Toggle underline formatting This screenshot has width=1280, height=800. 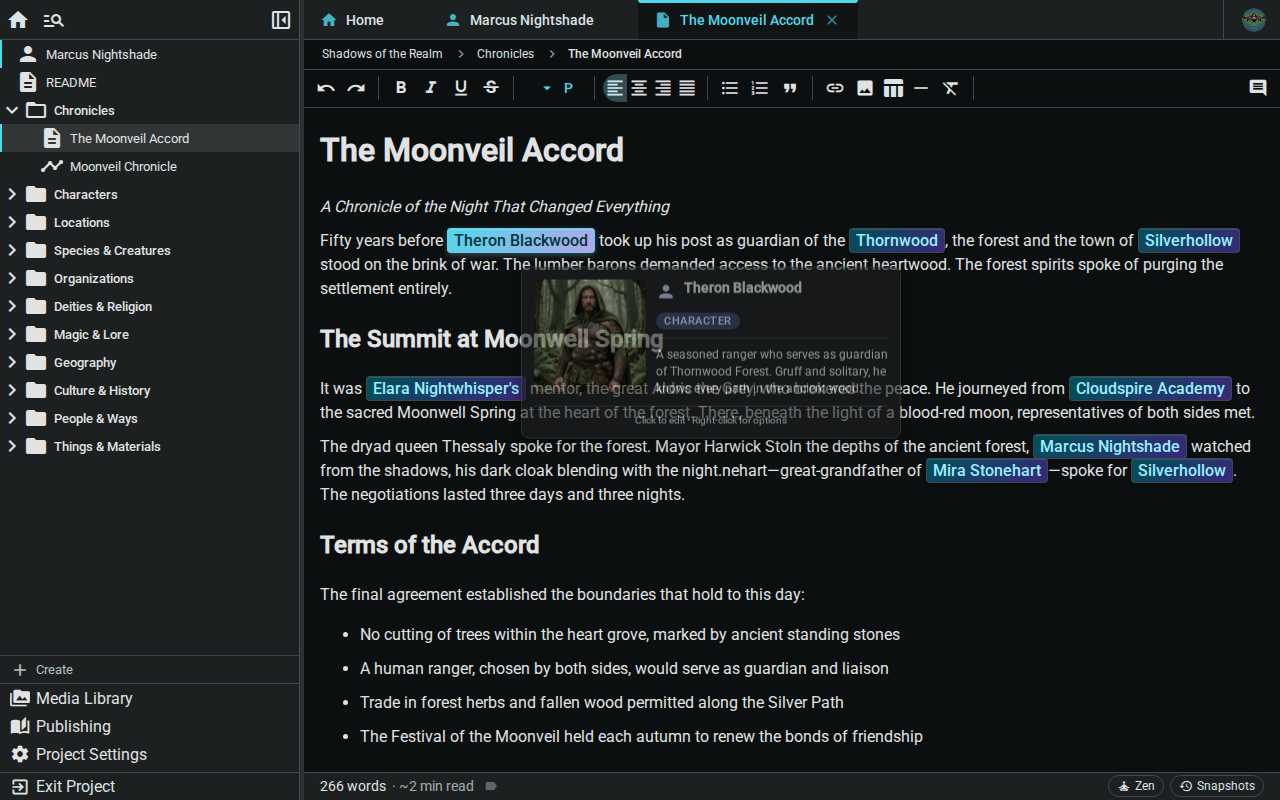point(461,88)
